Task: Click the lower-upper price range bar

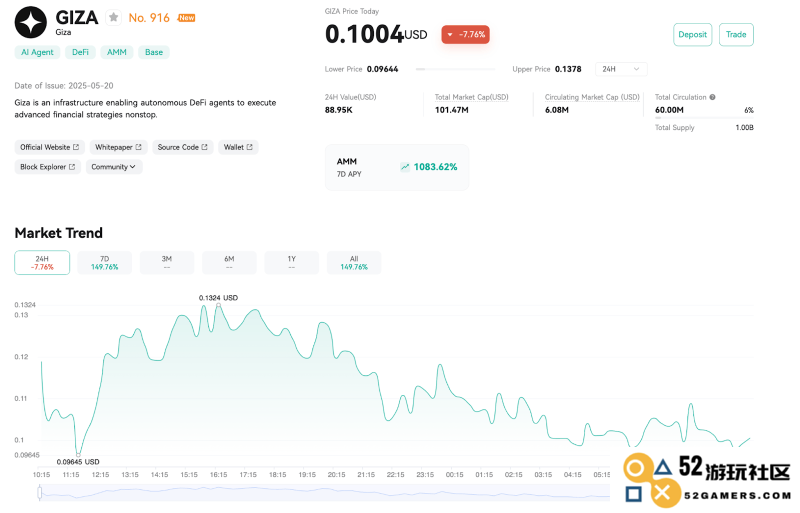Action: click(x=456, y=69)
